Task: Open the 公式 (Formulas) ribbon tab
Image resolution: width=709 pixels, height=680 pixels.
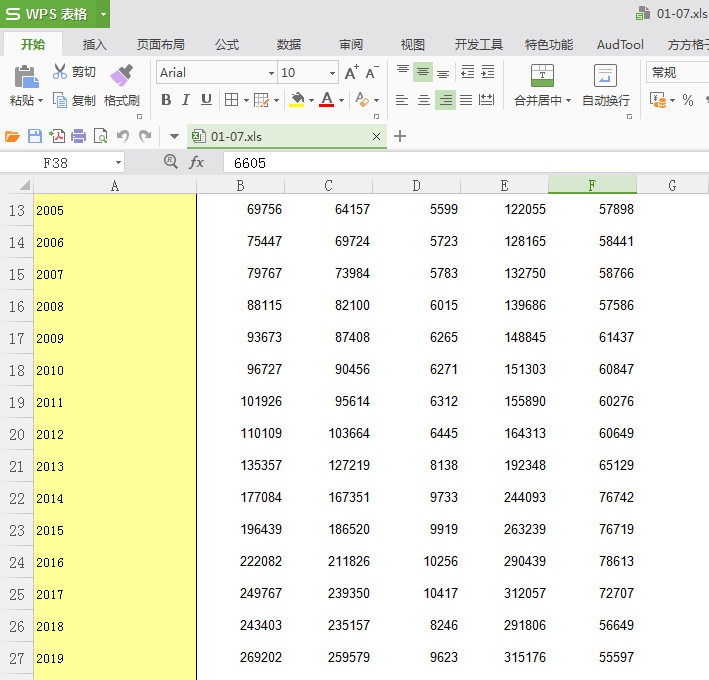Action: pyautogui.click(x=227, y=44)
